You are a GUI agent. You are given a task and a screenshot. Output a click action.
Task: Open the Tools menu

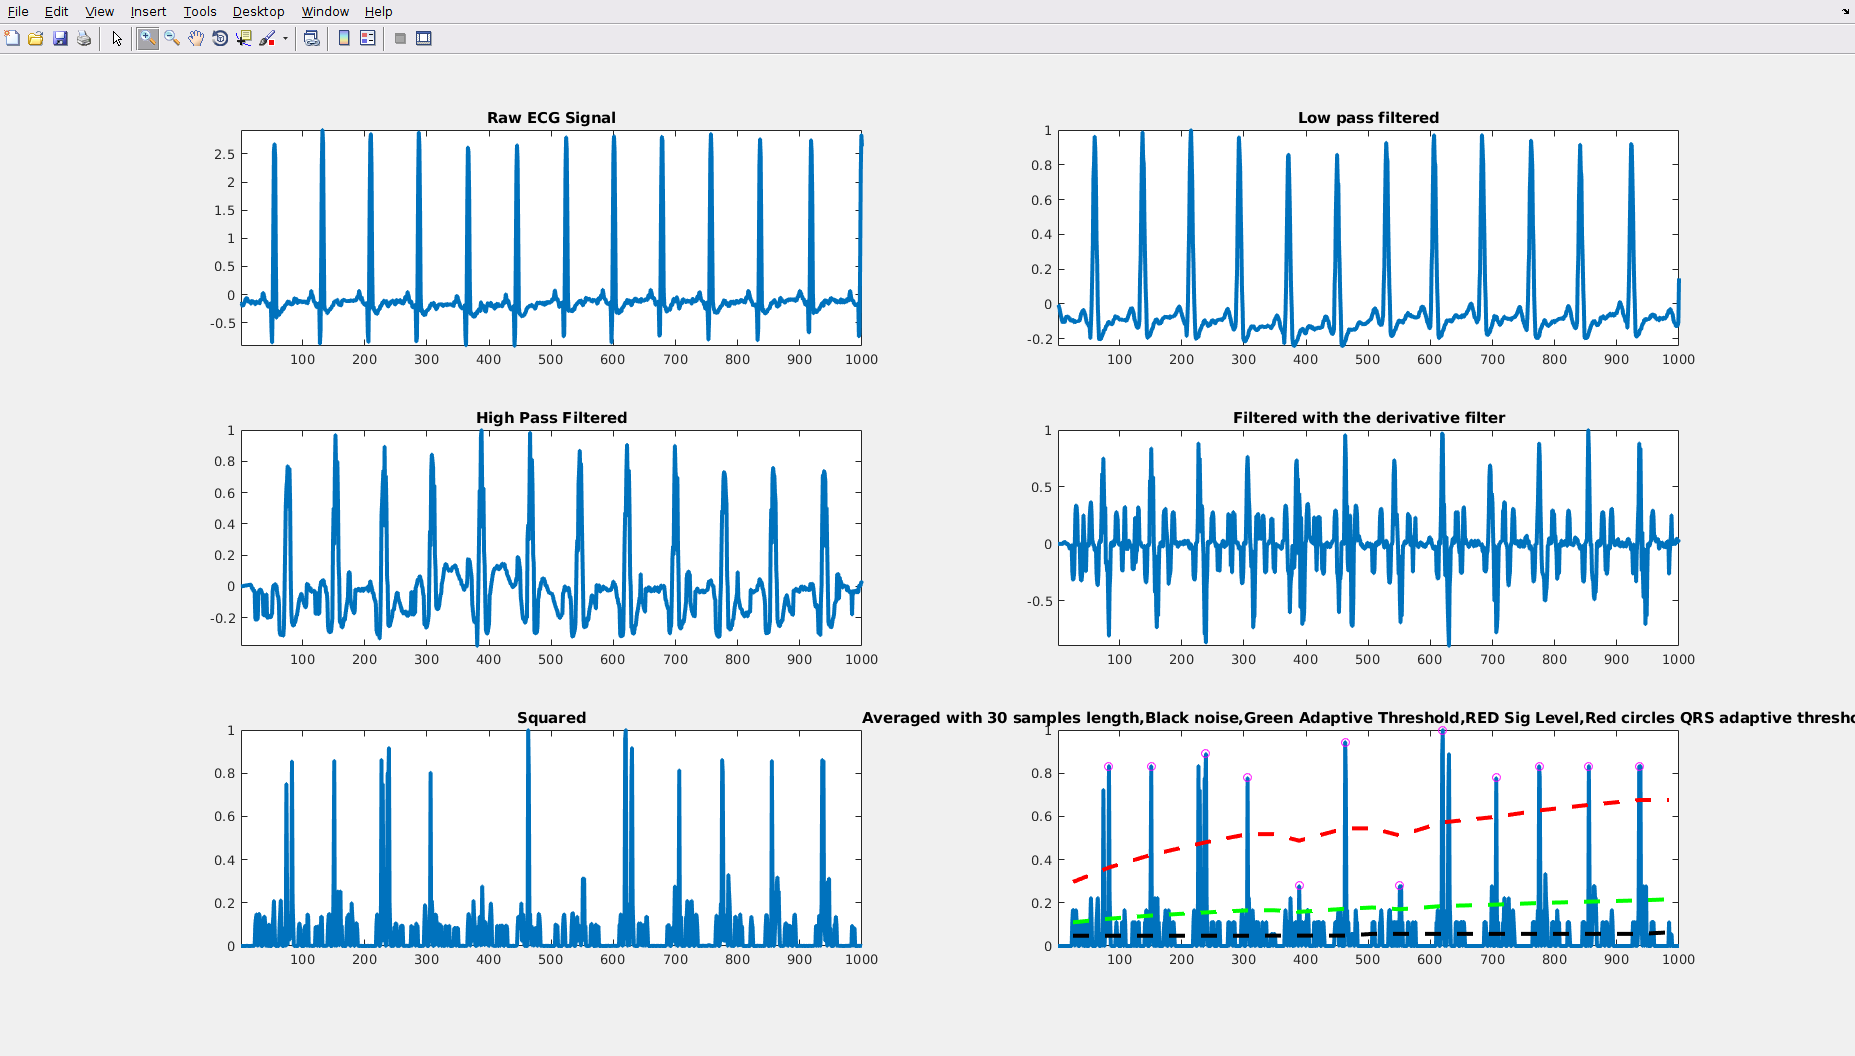[200, 11]
